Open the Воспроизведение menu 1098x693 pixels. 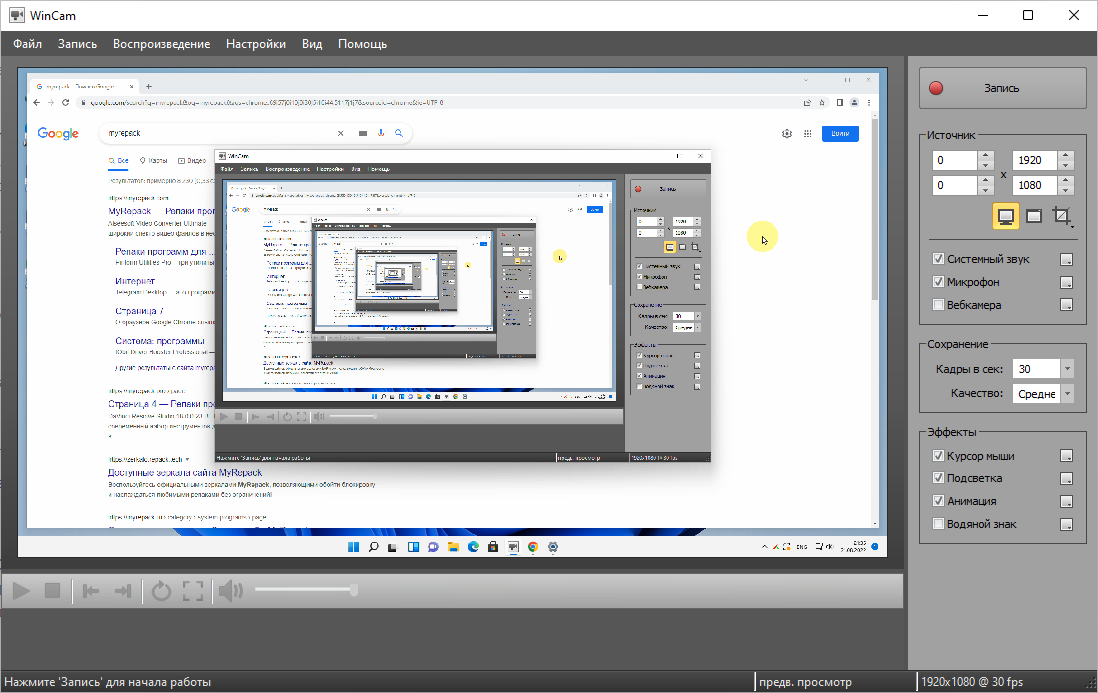point(161,44)
